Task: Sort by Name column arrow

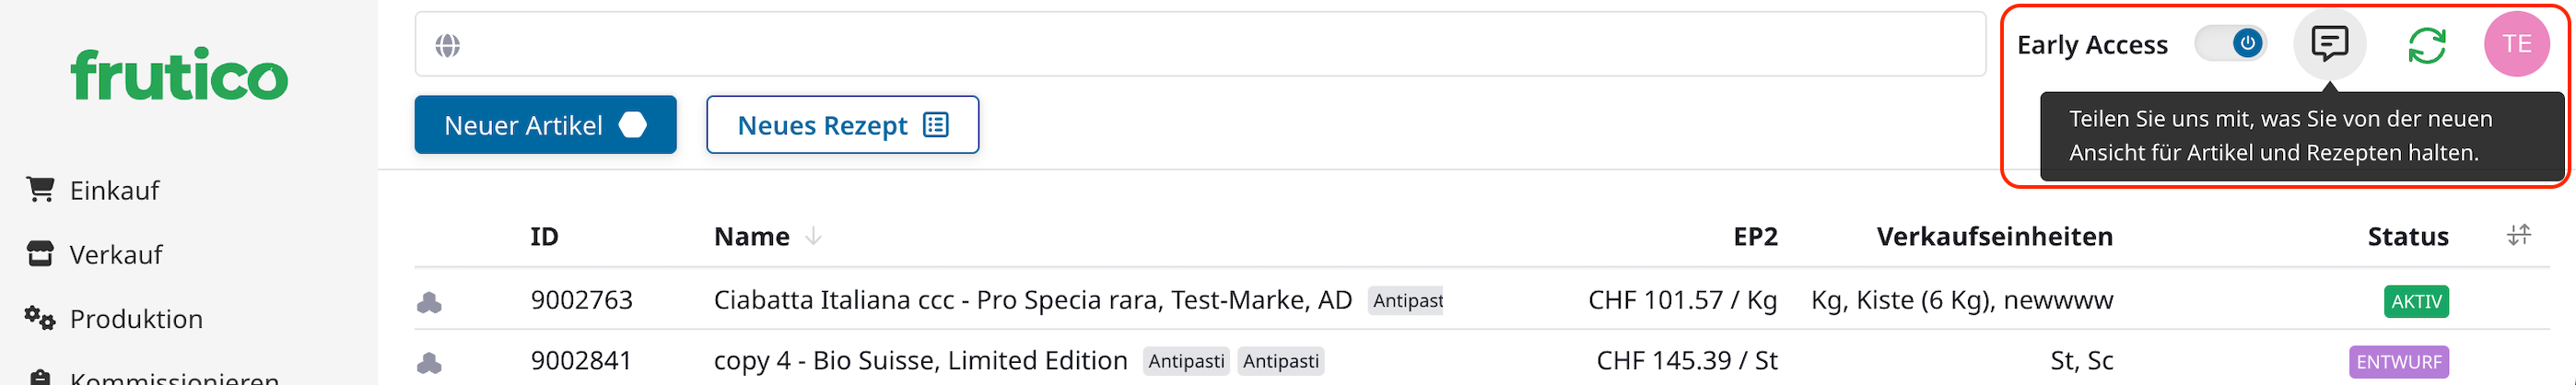Action: pos(813,236)
